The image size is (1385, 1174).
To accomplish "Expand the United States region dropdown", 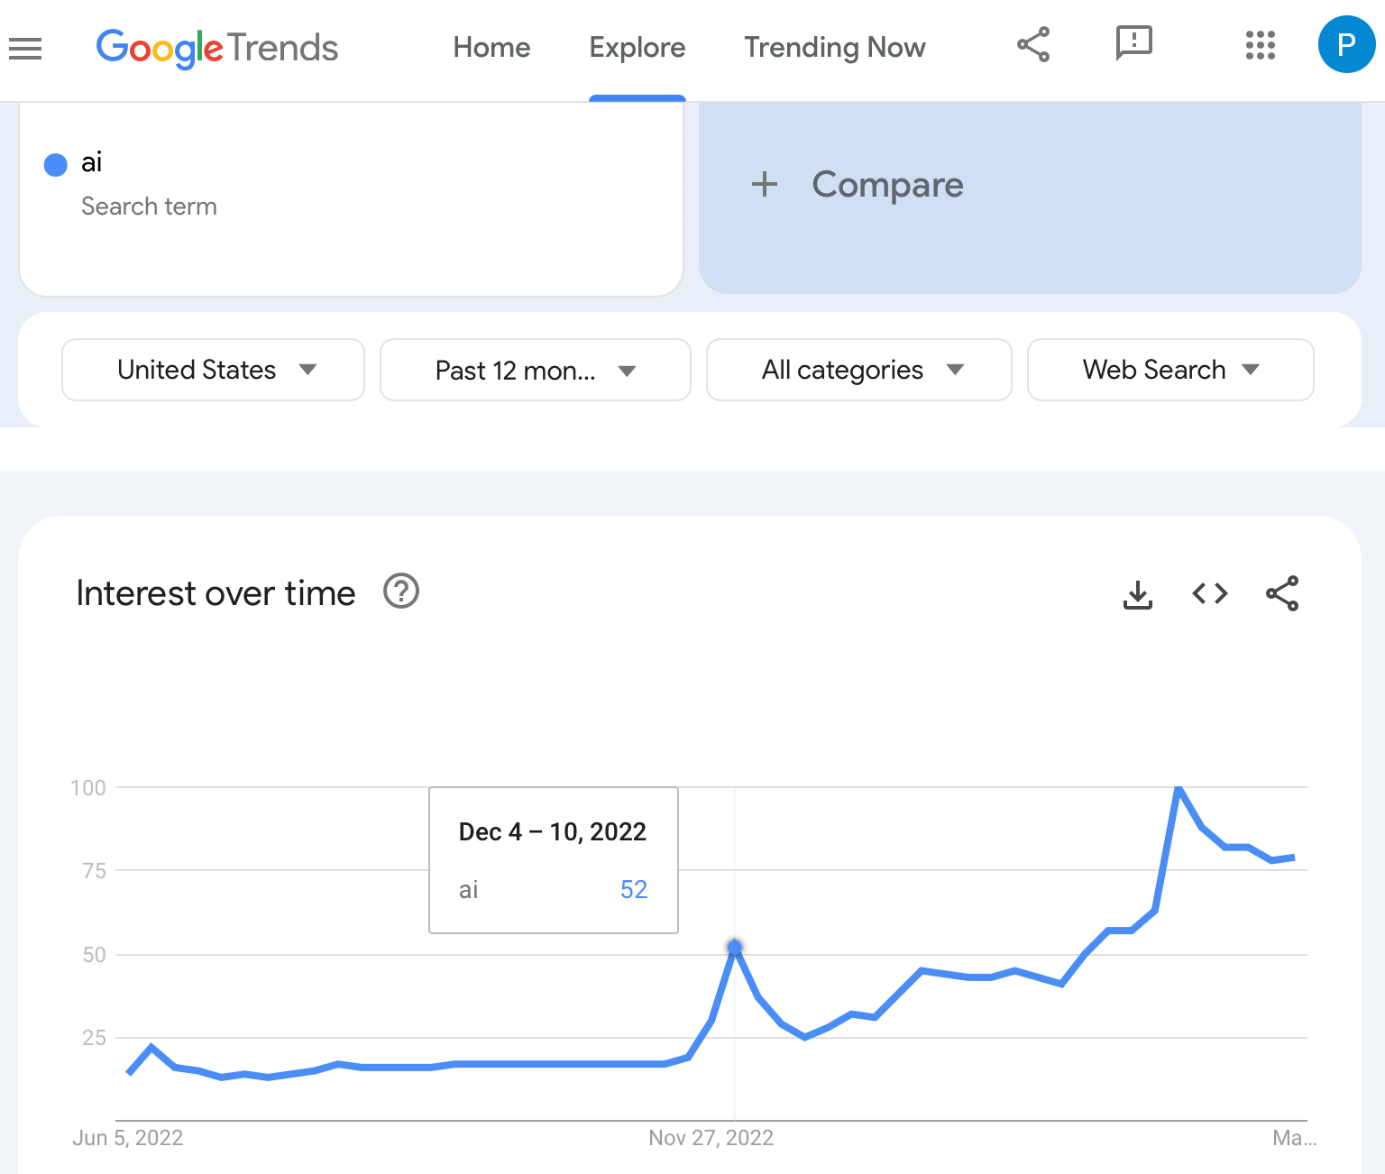I will tap(213, 370).
